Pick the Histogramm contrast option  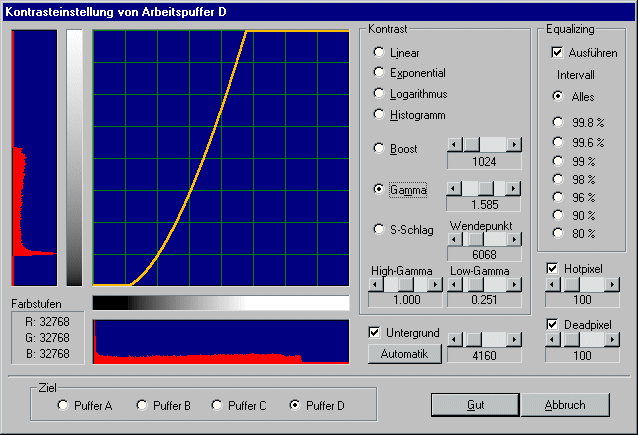click(x=379, y=114)
